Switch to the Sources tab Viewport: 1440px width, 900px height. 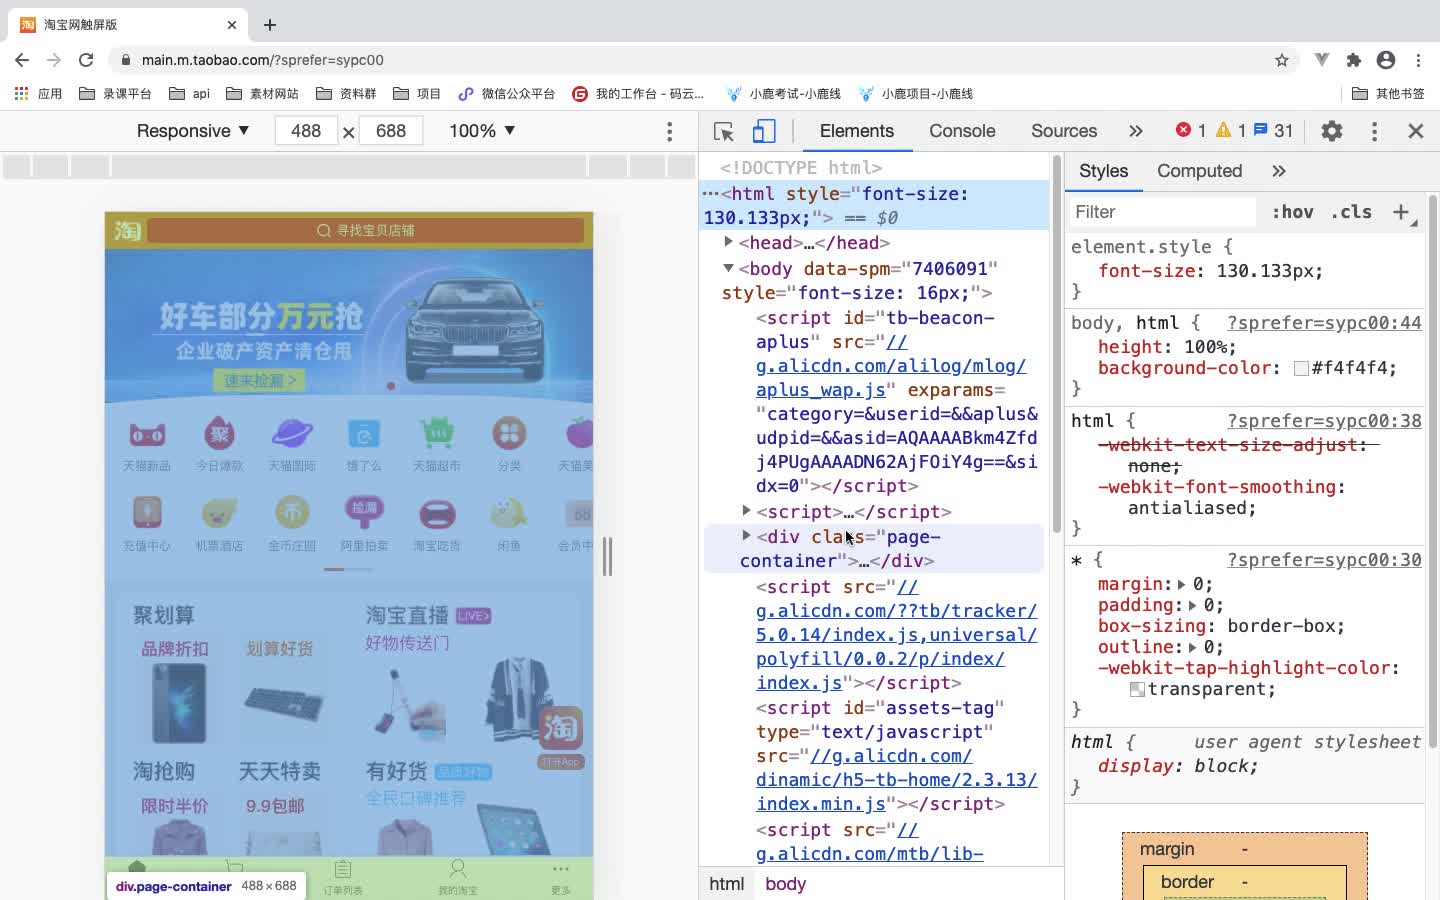tap(1064, 131)
